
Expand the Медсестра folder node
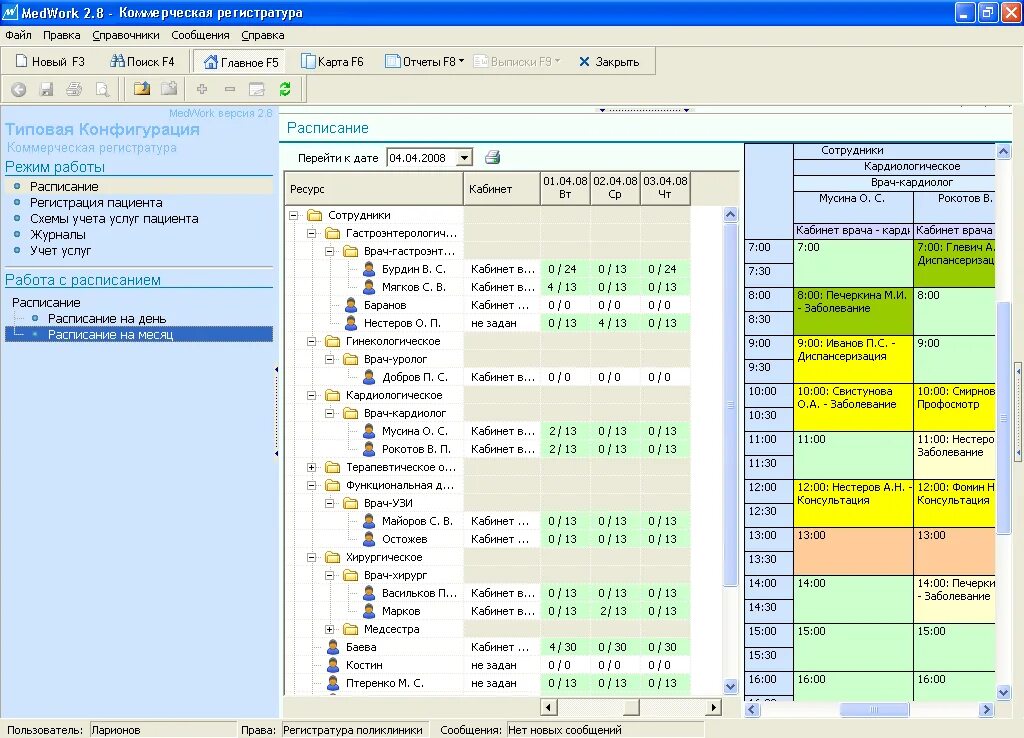point(330,629)
